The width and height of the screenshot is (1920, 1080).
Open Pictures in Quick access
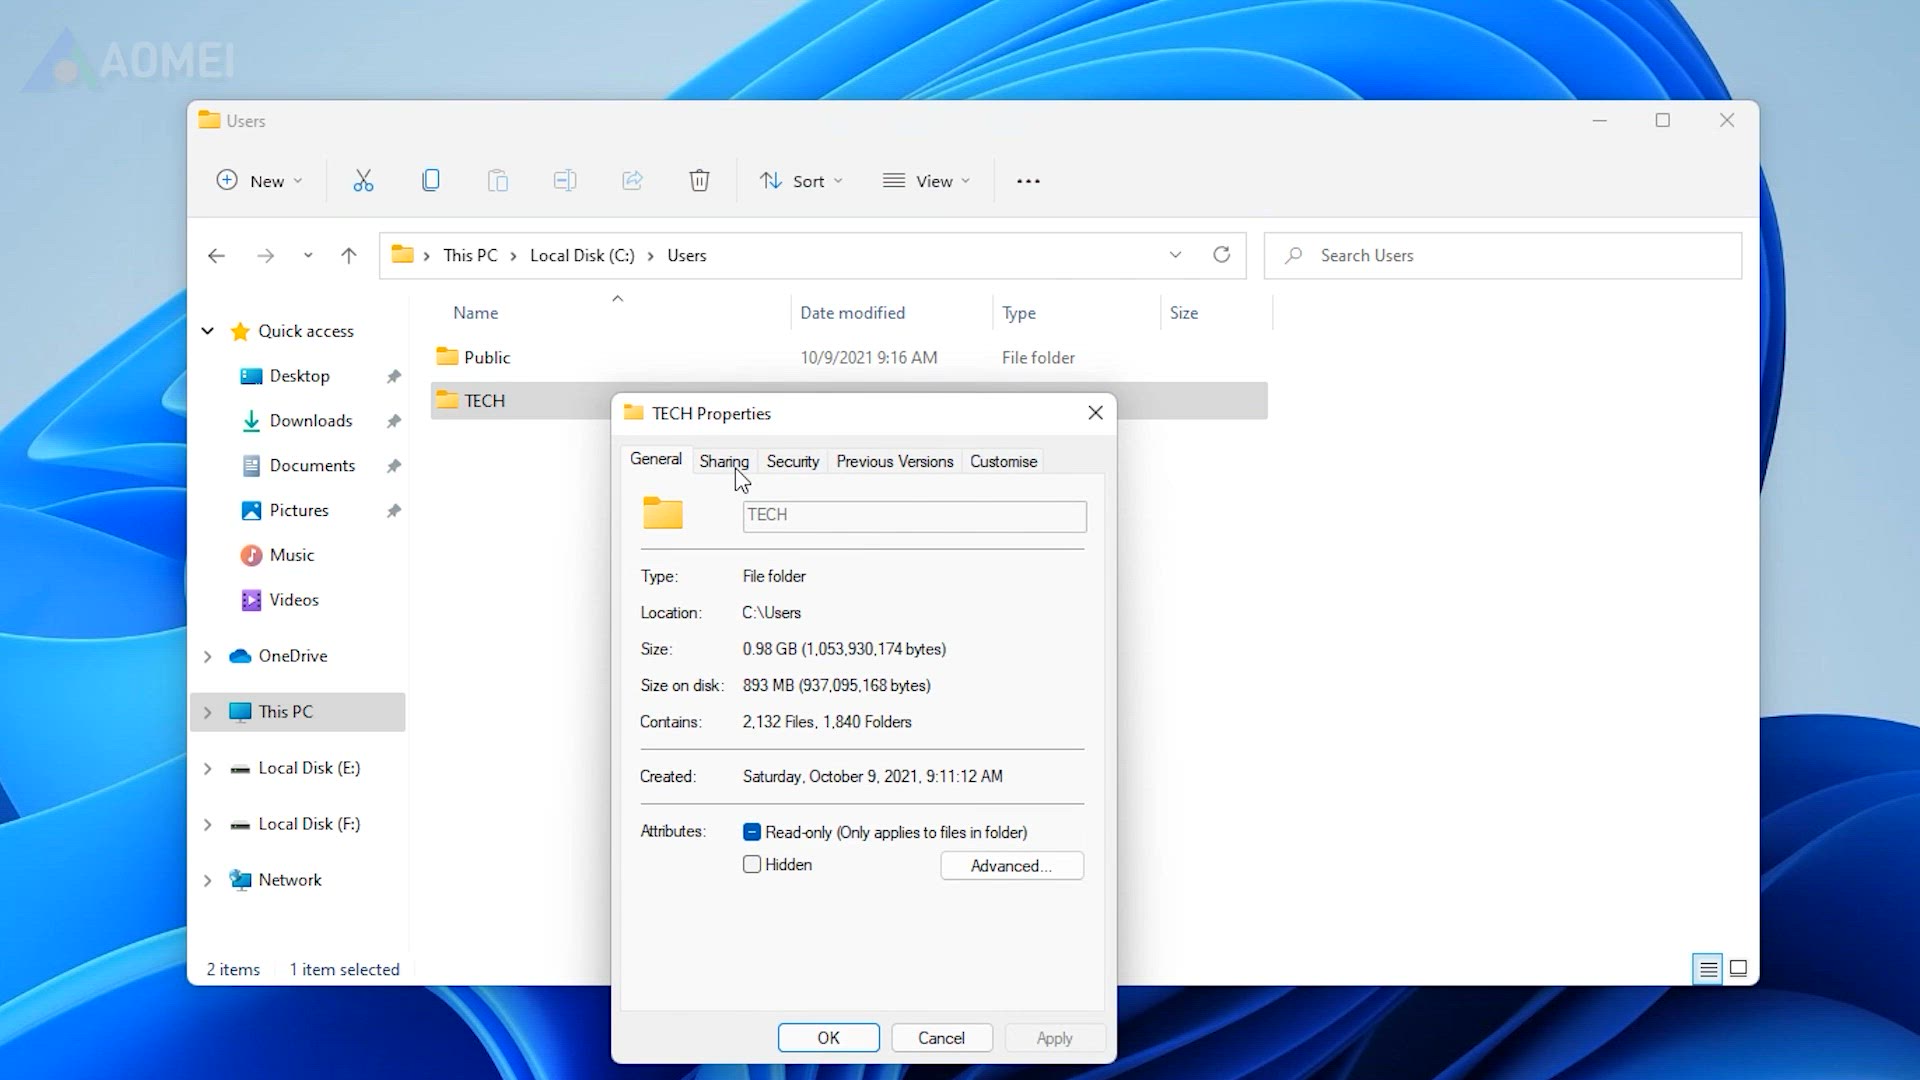(x=298, y=510)
